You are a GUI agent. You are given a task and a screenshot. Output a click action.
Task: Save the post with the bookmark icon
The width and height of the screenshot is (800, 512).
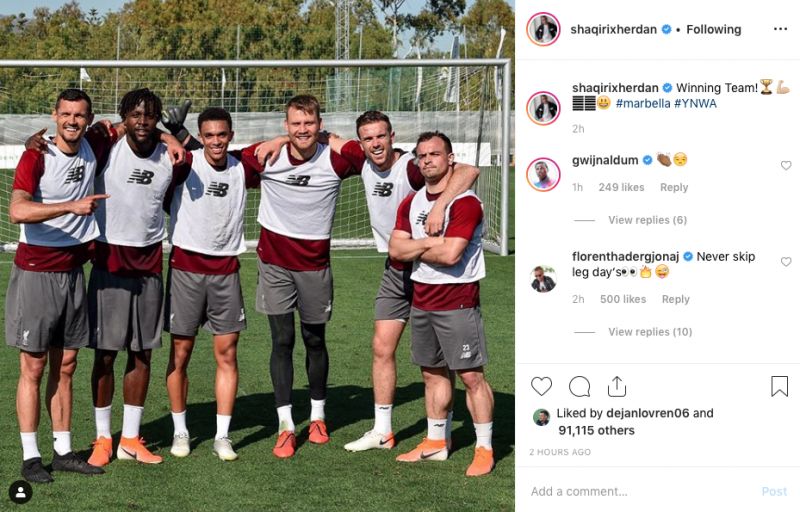click(x=779, y=386)
